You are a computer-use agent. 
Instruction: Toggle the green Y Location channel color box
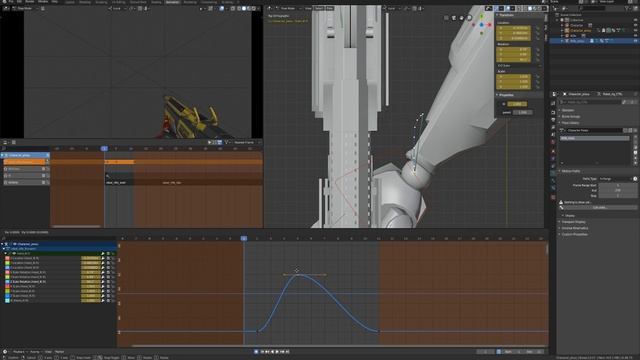click(7, 263)
